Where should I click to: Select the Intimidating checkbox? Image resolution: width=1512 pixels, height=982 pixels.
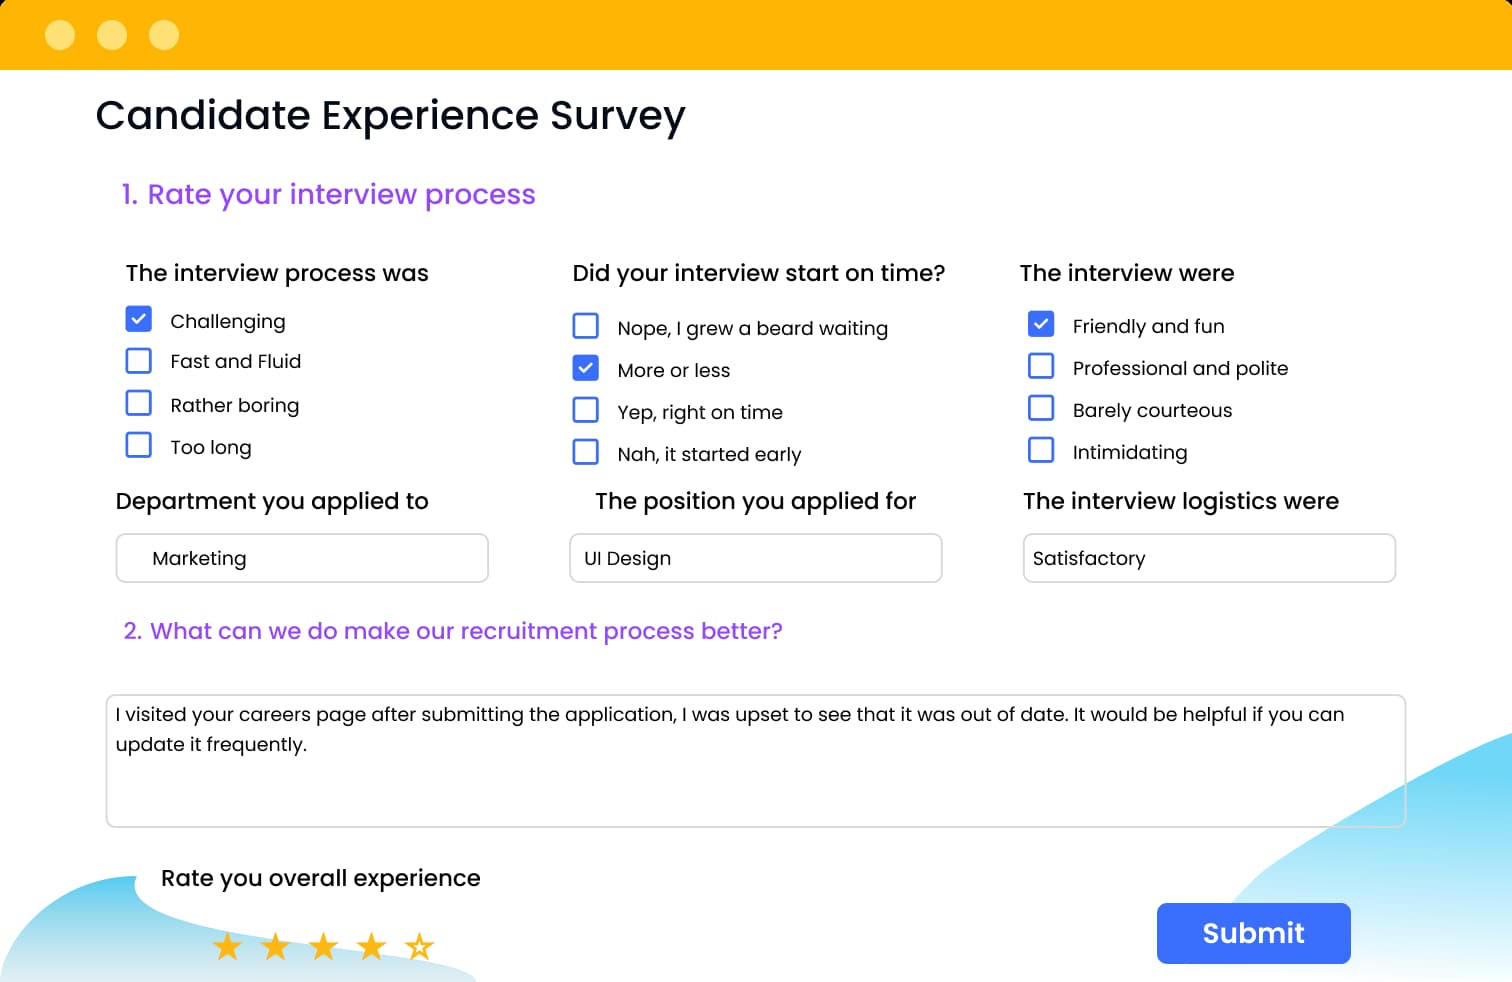(1041, 451)
